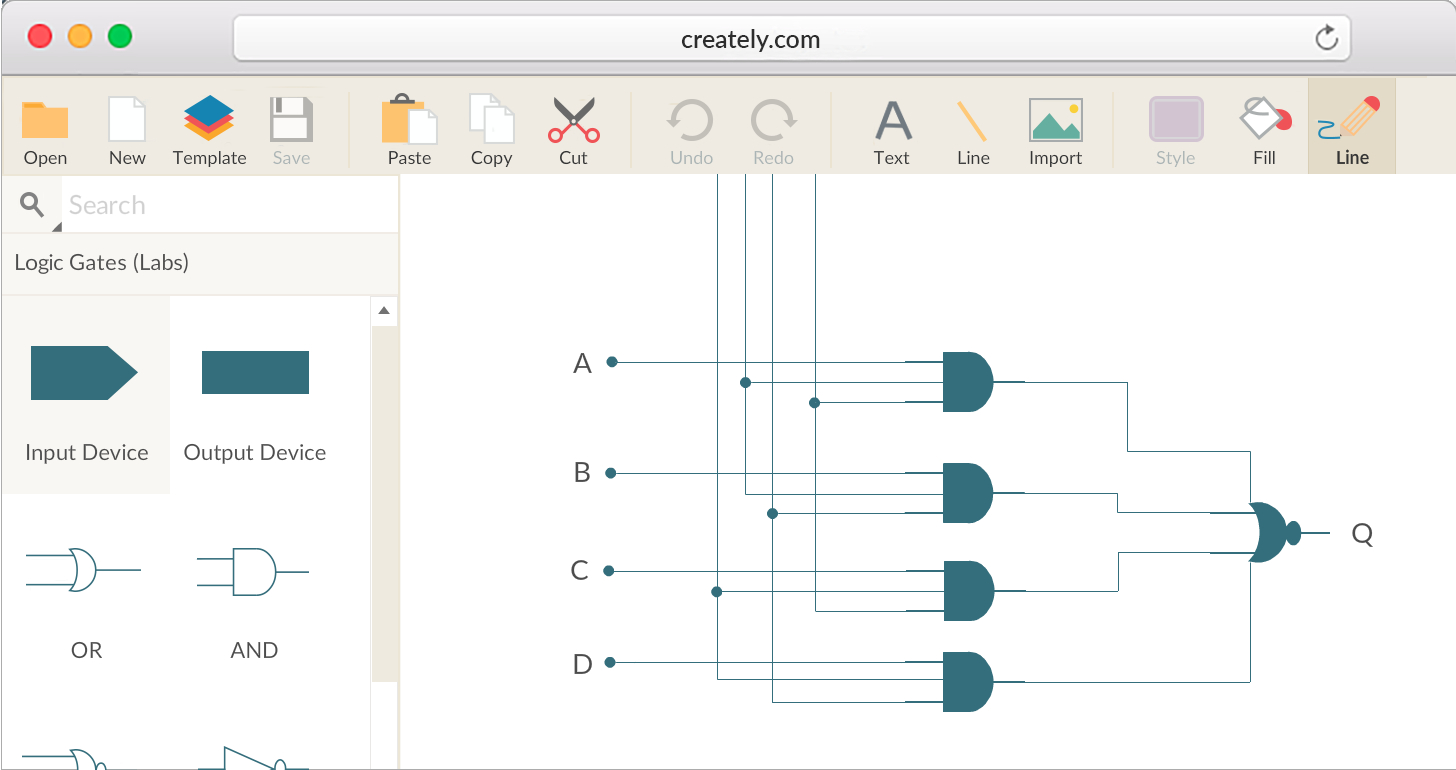This screenshot has height=770, width=1456.
Task: Select input label A on canvas
Action: click(582, 364)
